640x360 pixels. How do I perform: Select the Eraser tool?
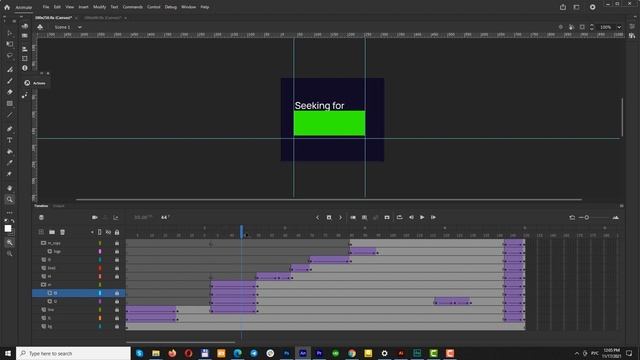point(10,92)
